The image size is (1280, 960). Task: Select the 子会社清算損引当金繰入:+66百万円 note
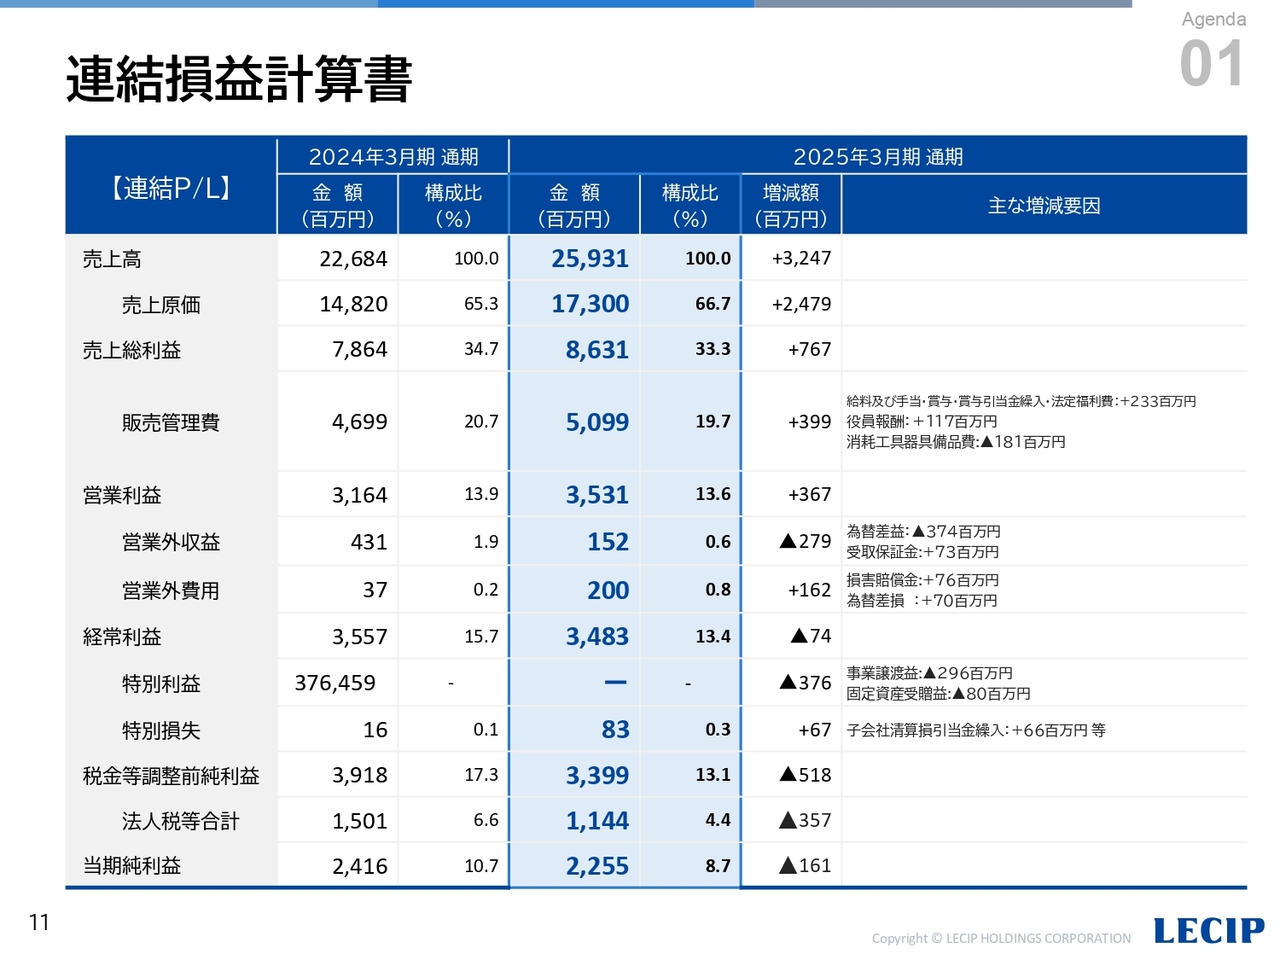click(x=976, y=731)
